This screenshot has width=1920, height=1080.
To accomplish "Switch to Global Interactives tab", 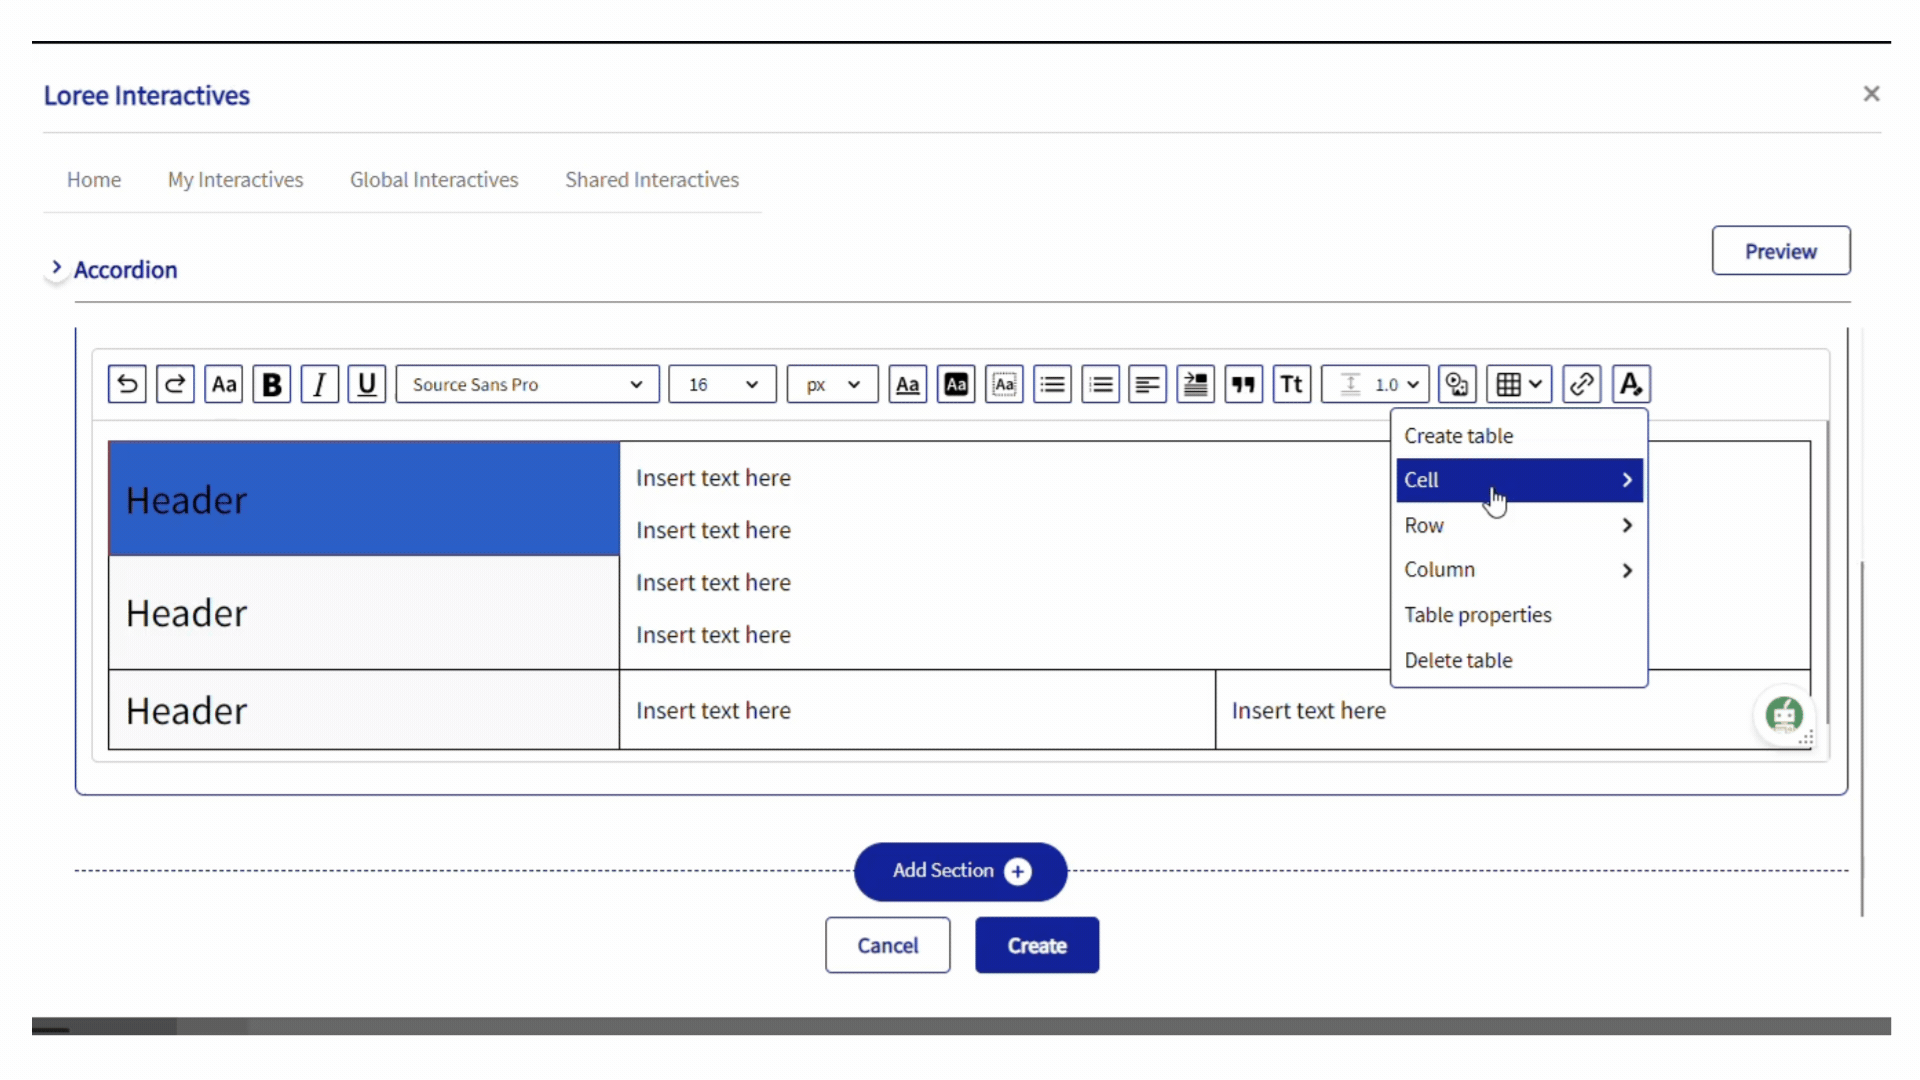I will pos(434,180).
